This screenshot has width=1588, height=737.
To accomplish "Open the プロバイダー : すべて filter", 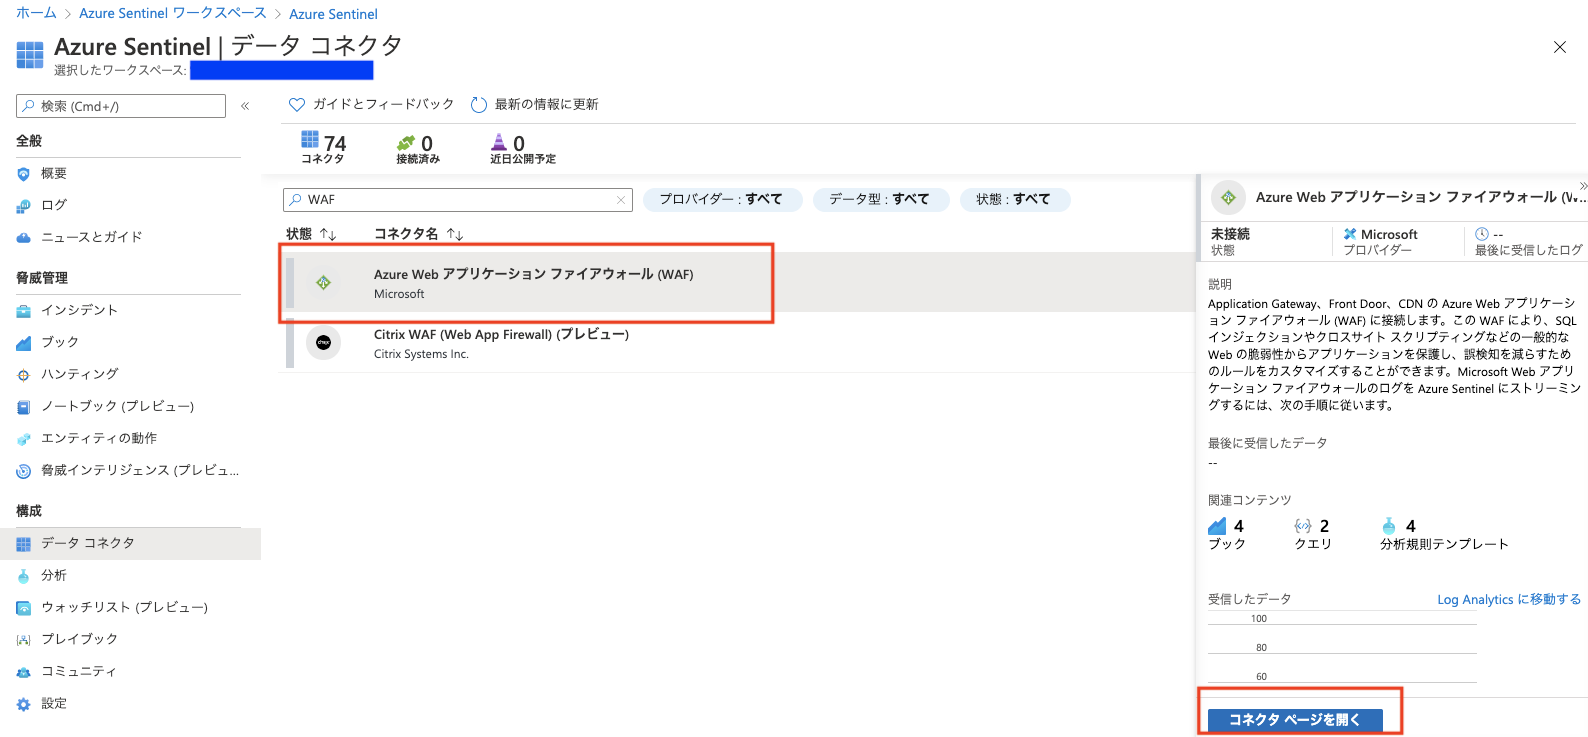I will tap(722, 200).
